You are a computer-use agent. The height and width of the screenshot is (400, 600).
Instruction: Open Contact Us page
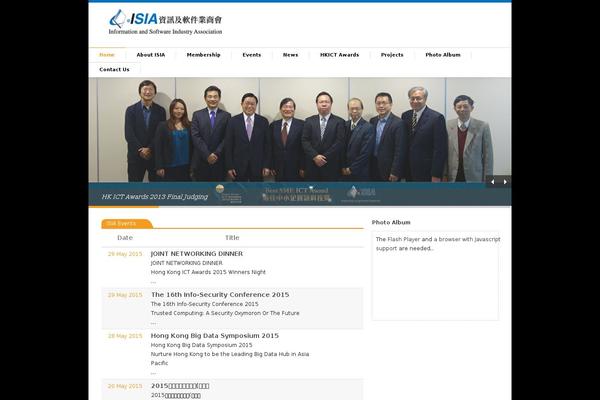(114, 69)
